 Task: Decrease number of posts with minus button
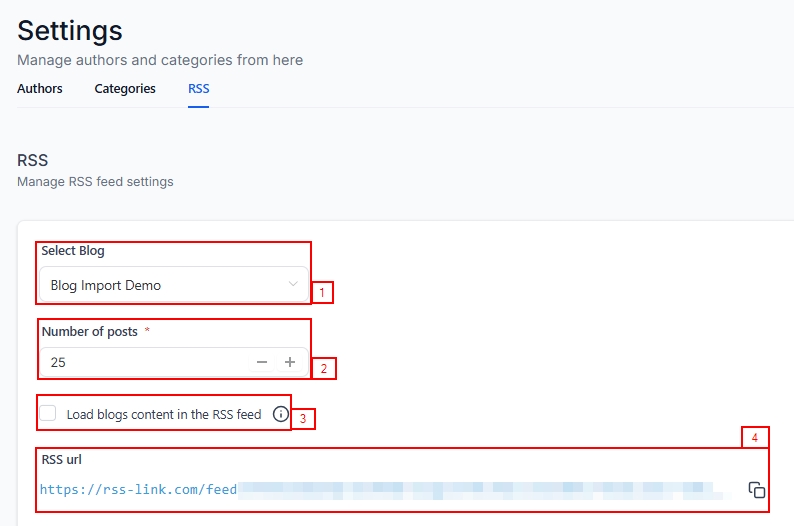coord(262,362)
